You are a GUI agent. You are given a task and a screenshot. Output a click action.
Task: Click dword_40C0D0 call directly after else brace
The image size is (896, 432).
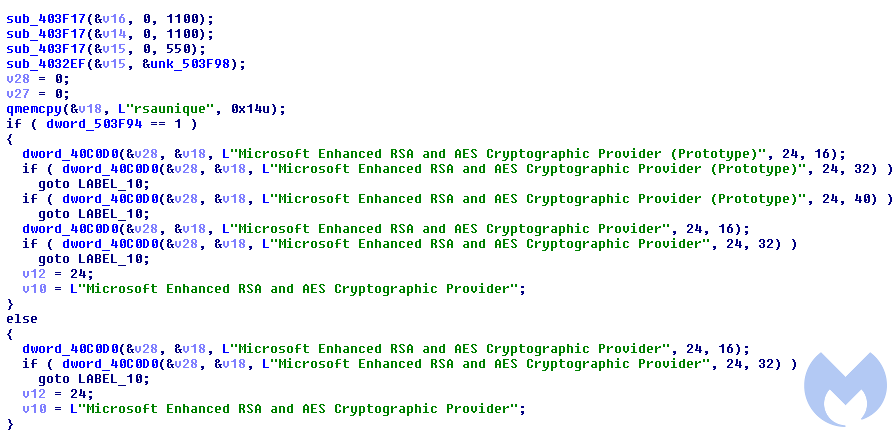click(x=386, y=349)
